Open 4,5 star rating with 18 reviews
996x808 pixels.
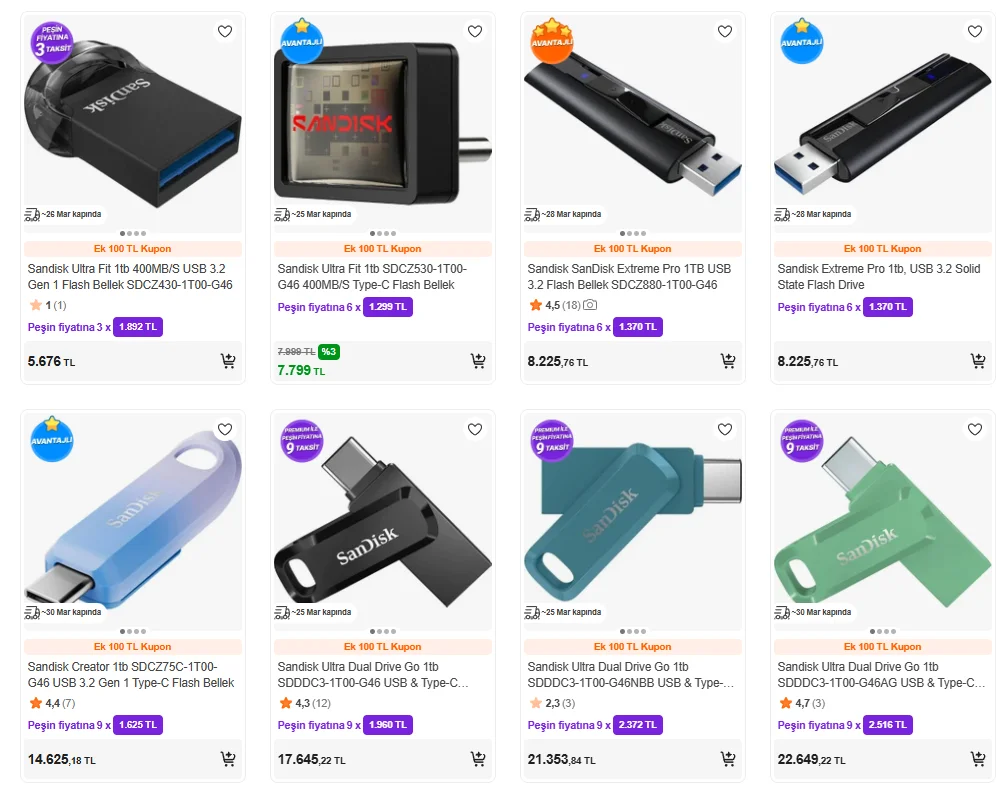click(562, 305)
